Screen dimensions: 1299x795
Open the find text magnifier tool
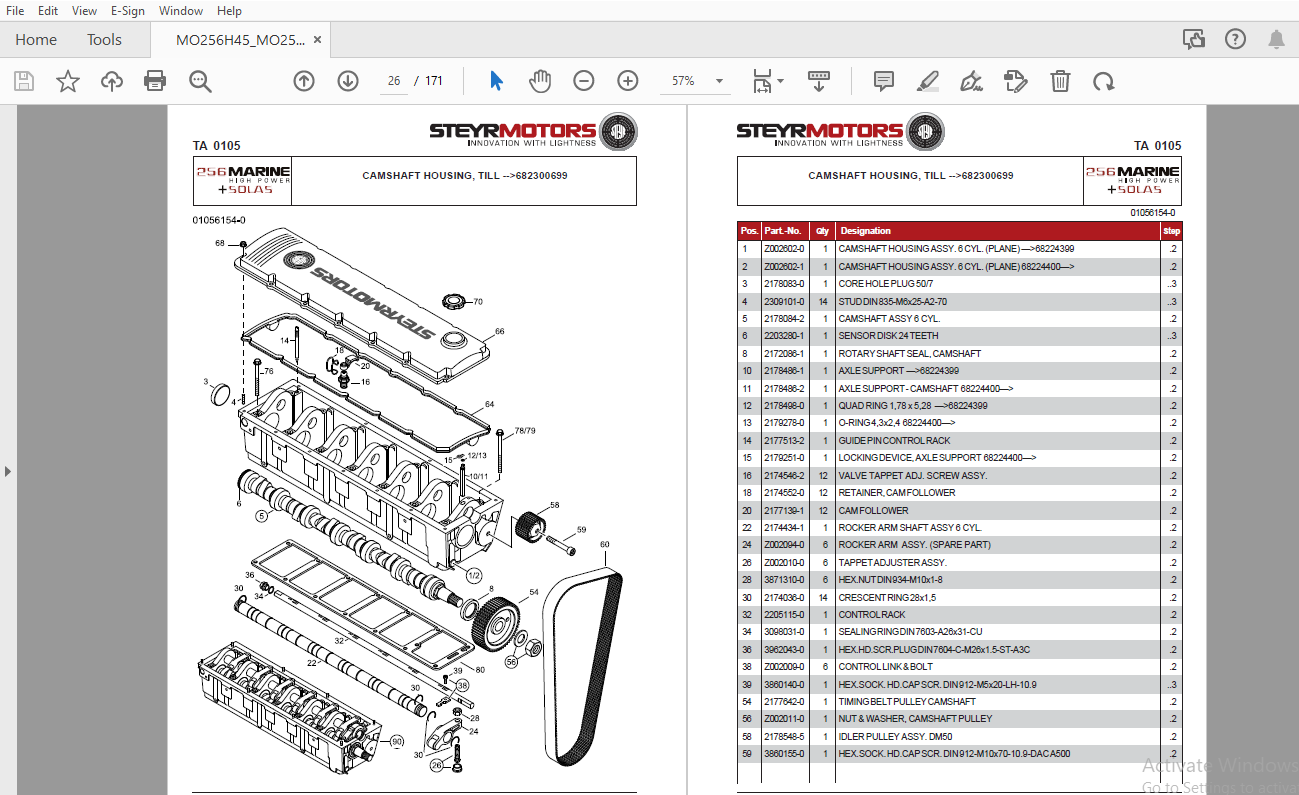[200, 81]
